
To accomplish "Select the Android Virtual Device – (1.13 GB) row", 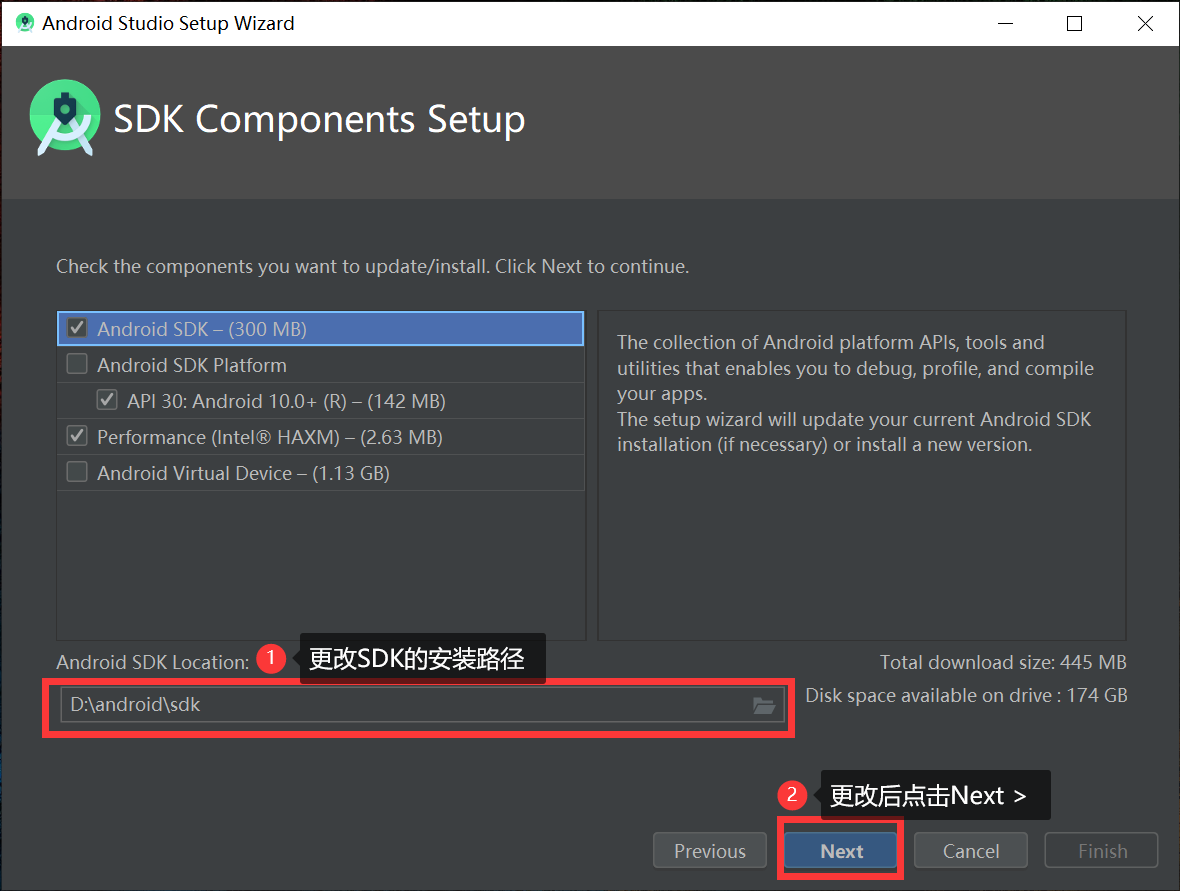I will (321, 473).
